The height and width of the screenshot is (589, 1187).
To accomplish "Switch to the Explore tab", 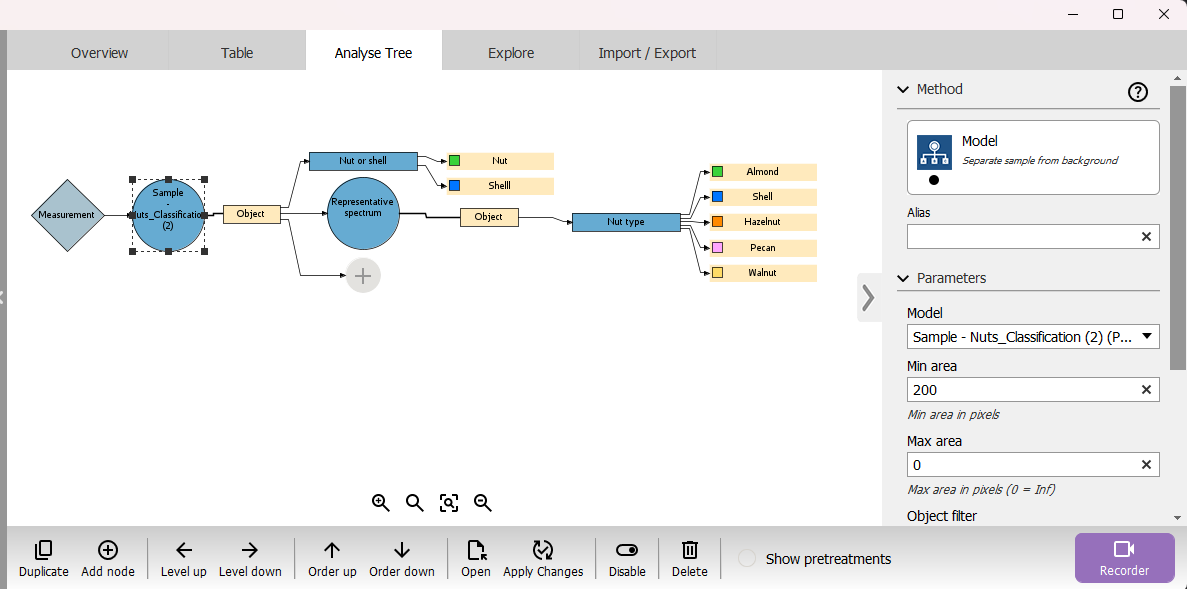I will pyautogui.click(x=510, y=53).
